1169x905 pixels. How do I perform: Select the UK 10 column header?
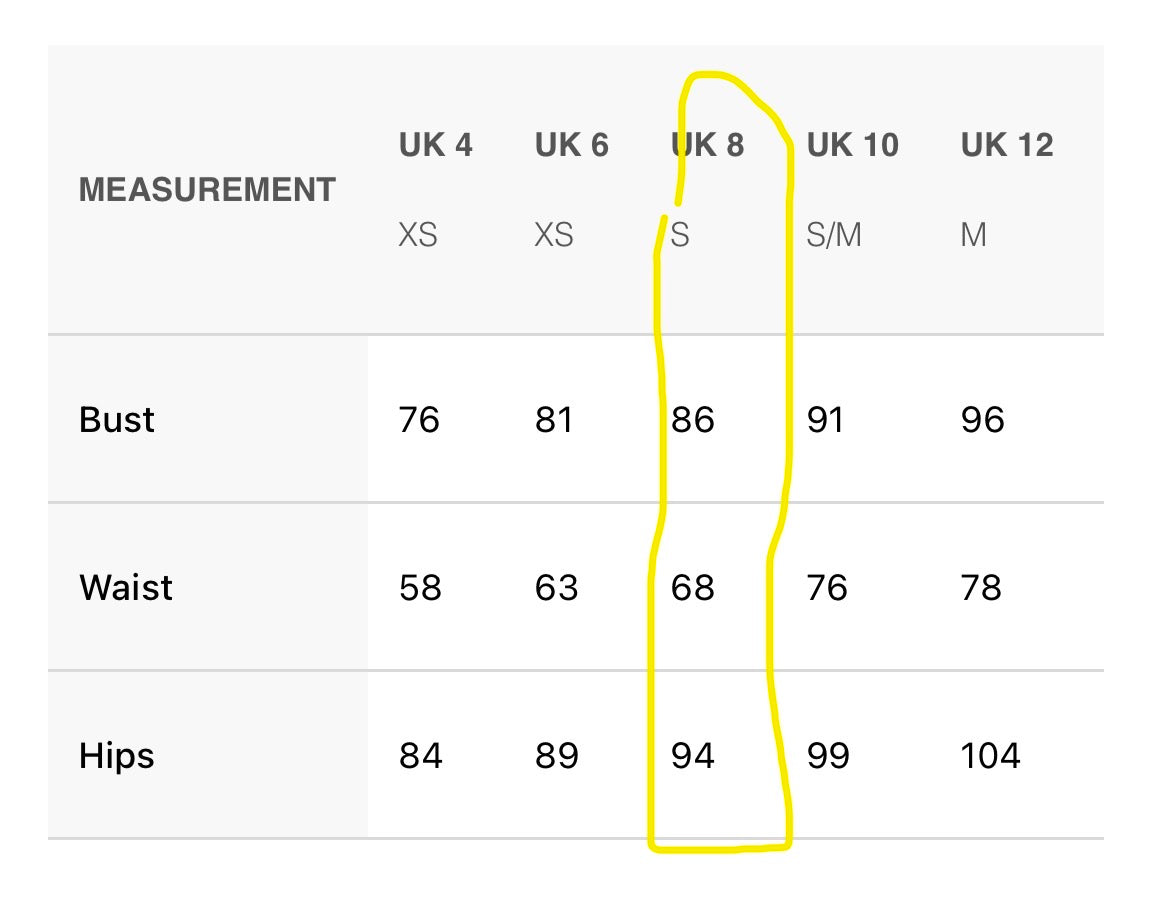coord(852,145)
